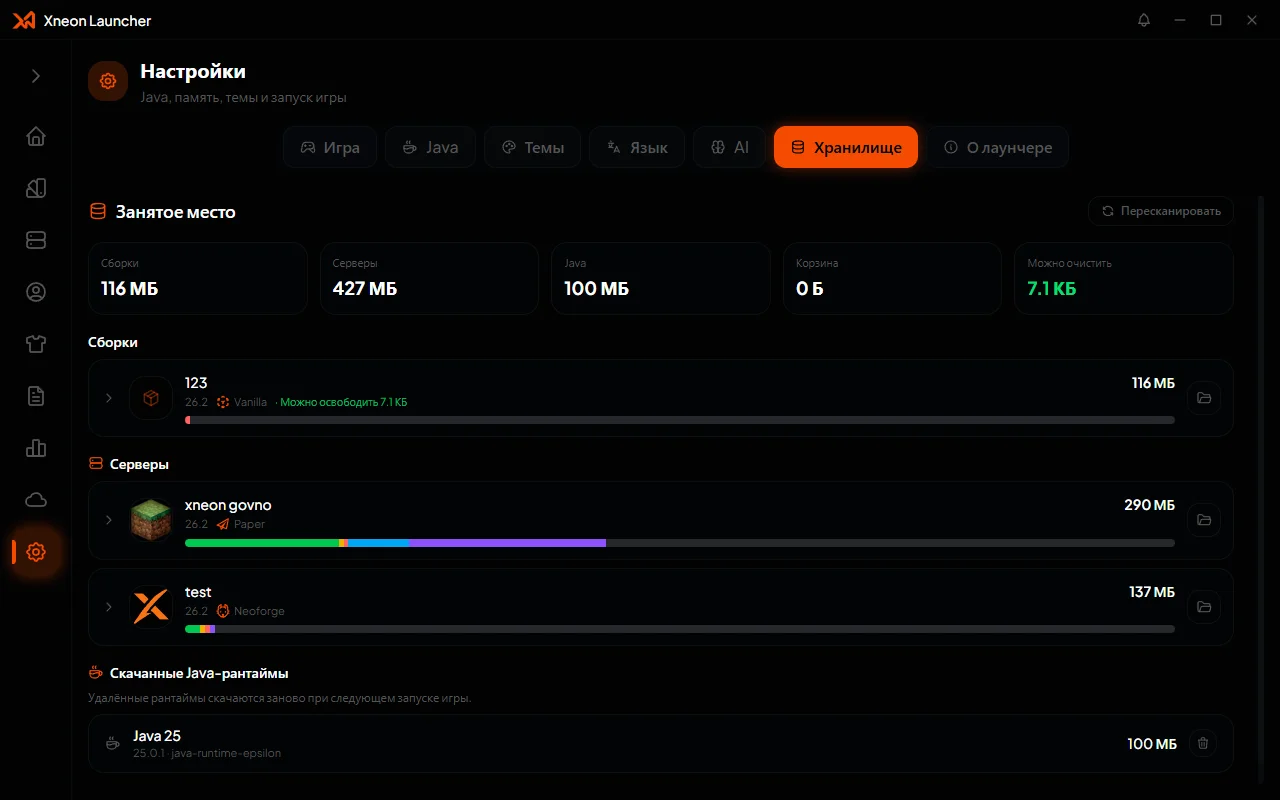The width and height of the screenshot is (1280, 800).
Task: Switch to the Java tab
Action: tap(430, 147)
